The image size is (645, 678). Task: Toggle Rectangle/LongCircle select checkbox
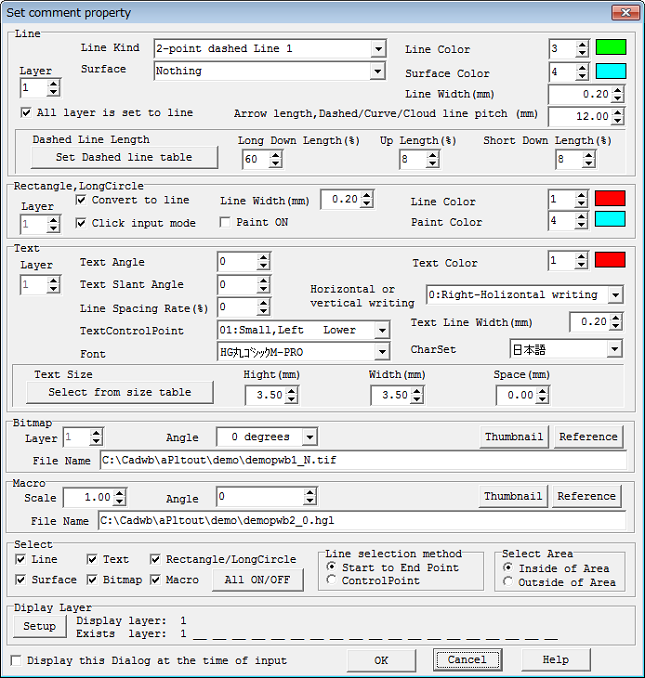(155, 560)
